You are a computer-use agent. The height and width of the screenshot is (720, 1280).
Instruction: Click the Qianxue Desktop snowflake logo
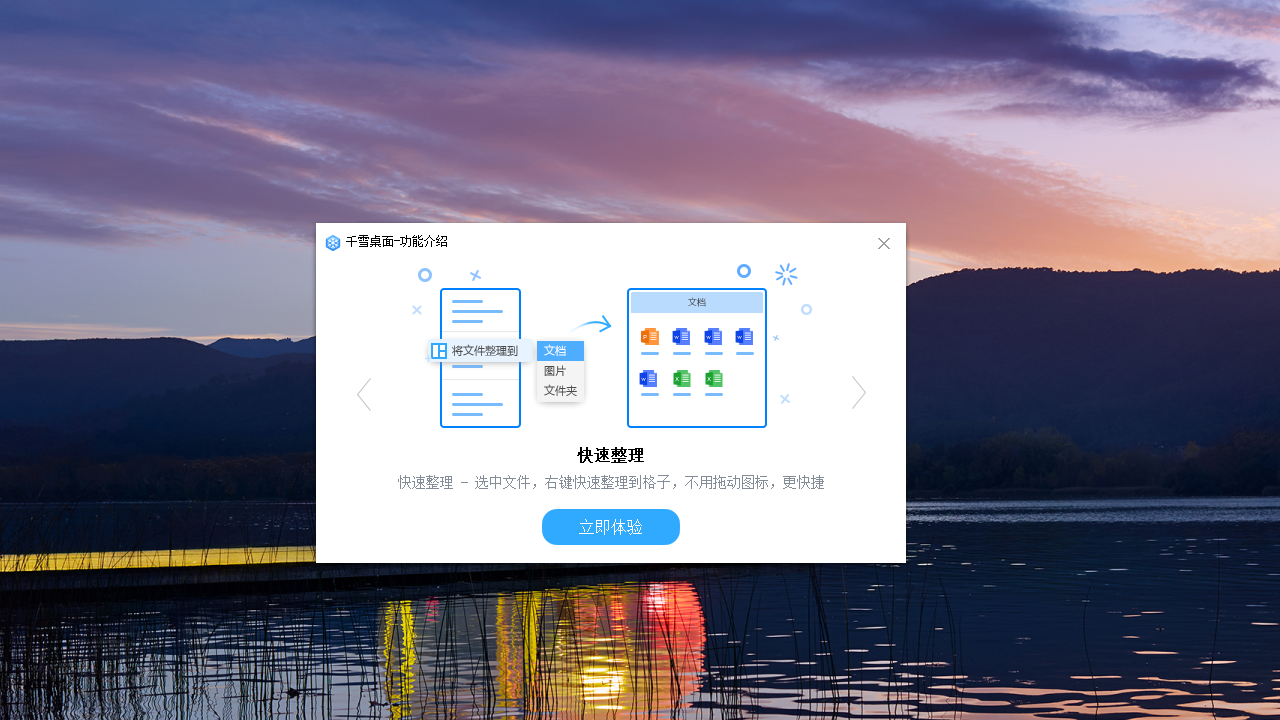point(332,242)
